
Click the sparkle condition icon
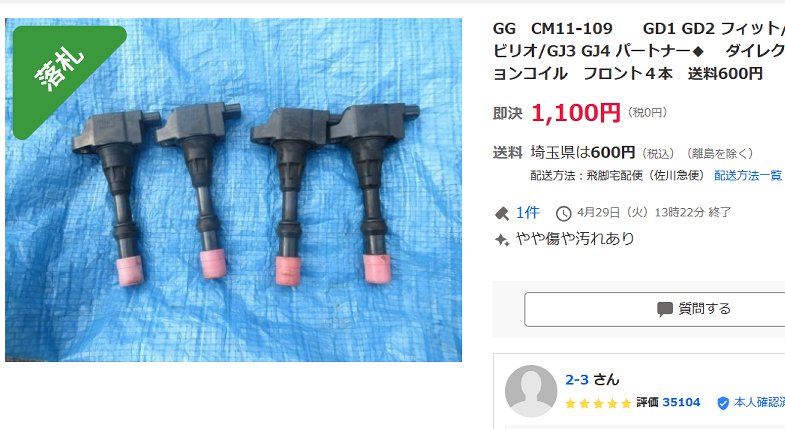click(502, 240)
